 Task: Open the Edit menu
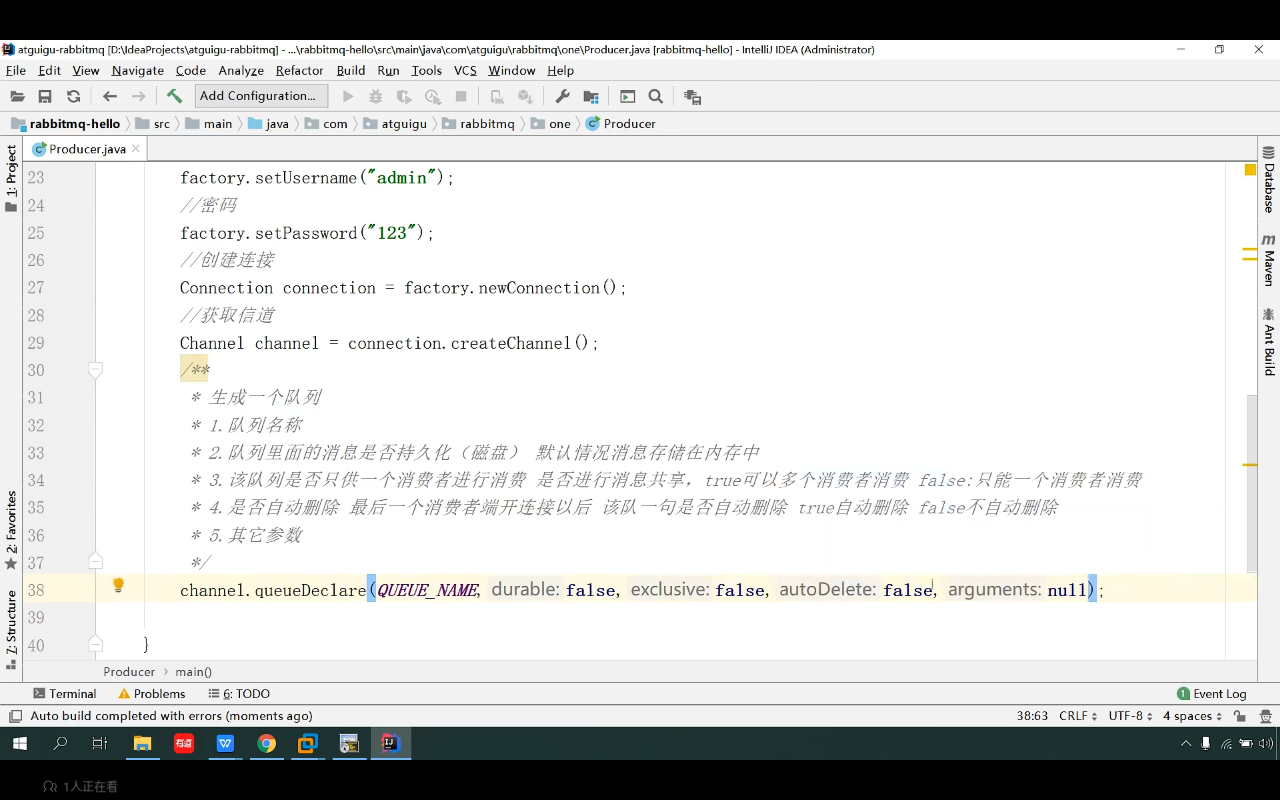pyautogui.click(x=50, y=71)
